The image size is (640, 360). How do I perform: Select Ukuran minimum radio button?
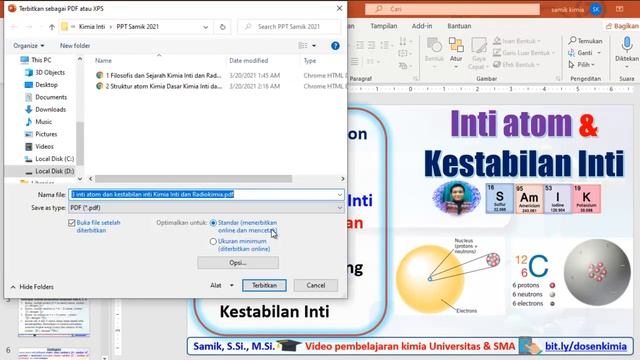click(213, 242)
